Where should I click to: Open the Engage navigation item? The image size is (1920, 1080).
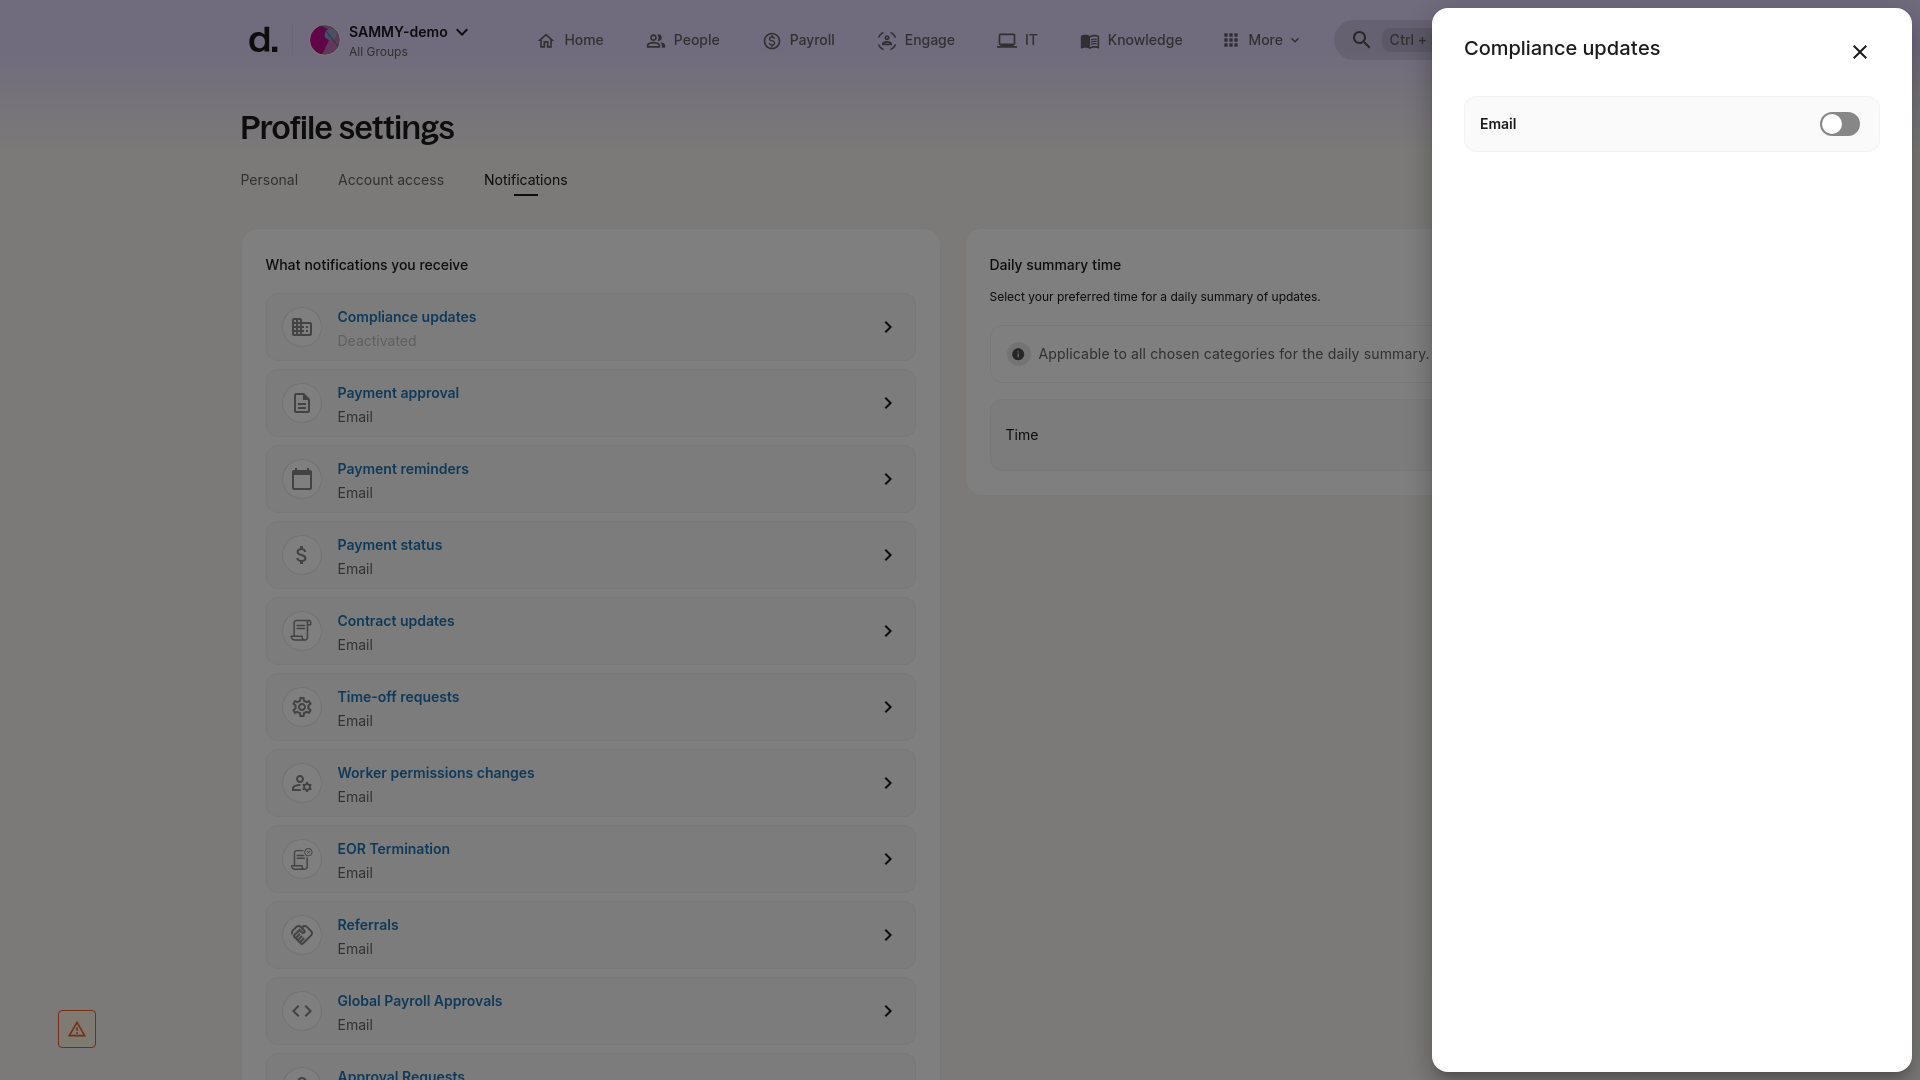pyautogui.click(x=916, y=40)
